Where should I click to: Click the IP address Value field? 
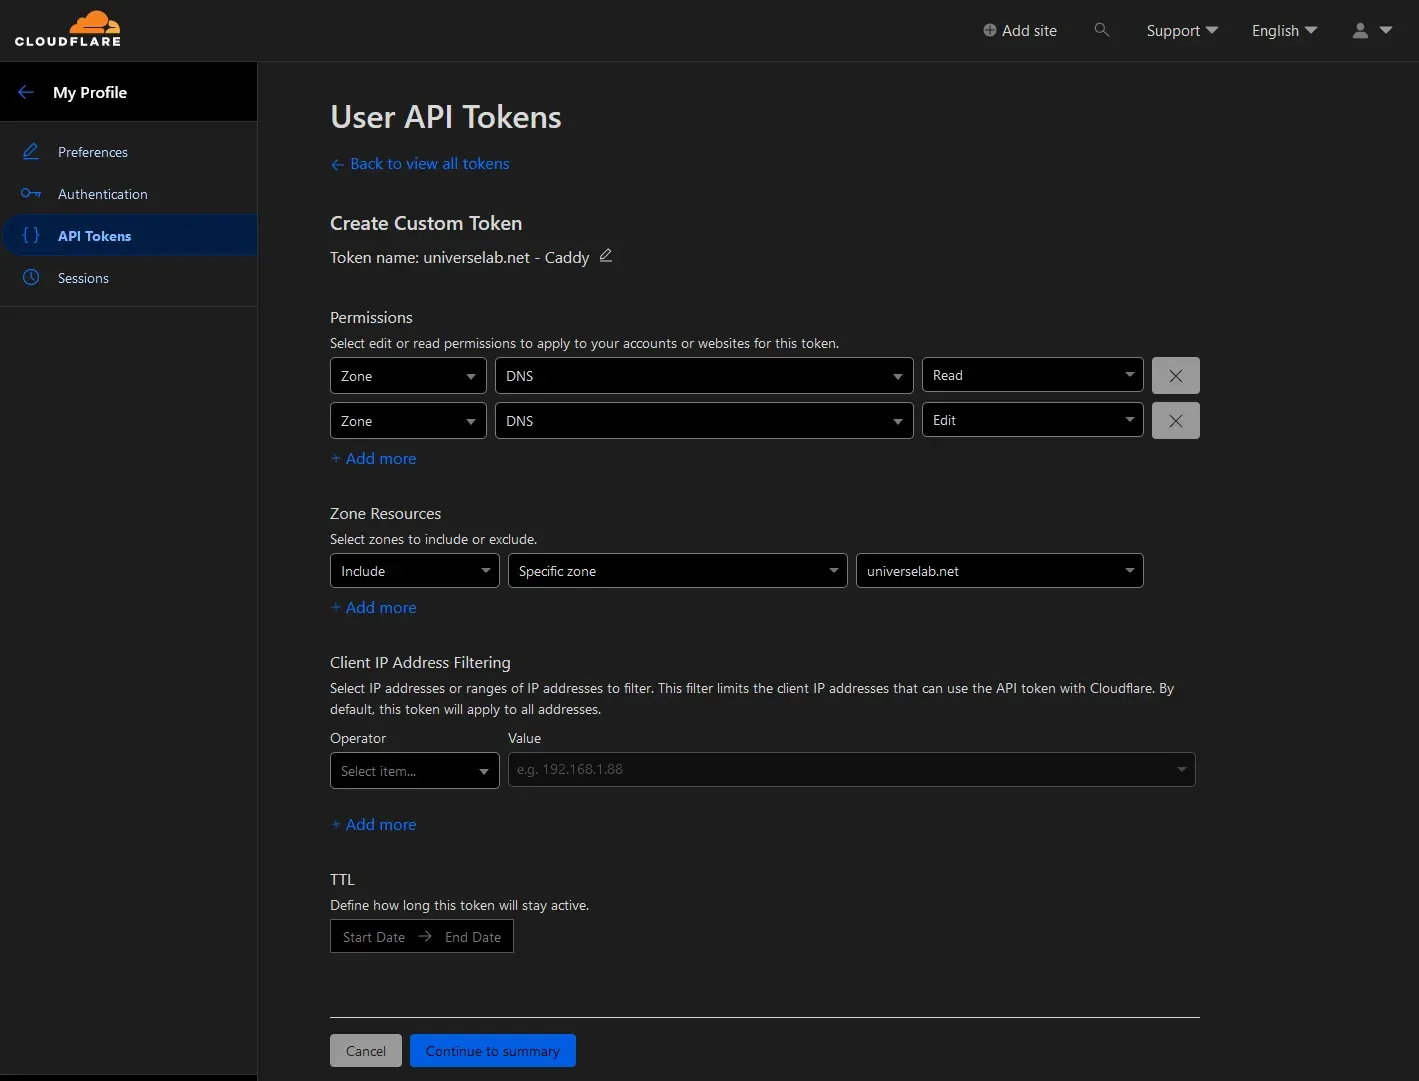pyautogui.click(x=852, y=769)
